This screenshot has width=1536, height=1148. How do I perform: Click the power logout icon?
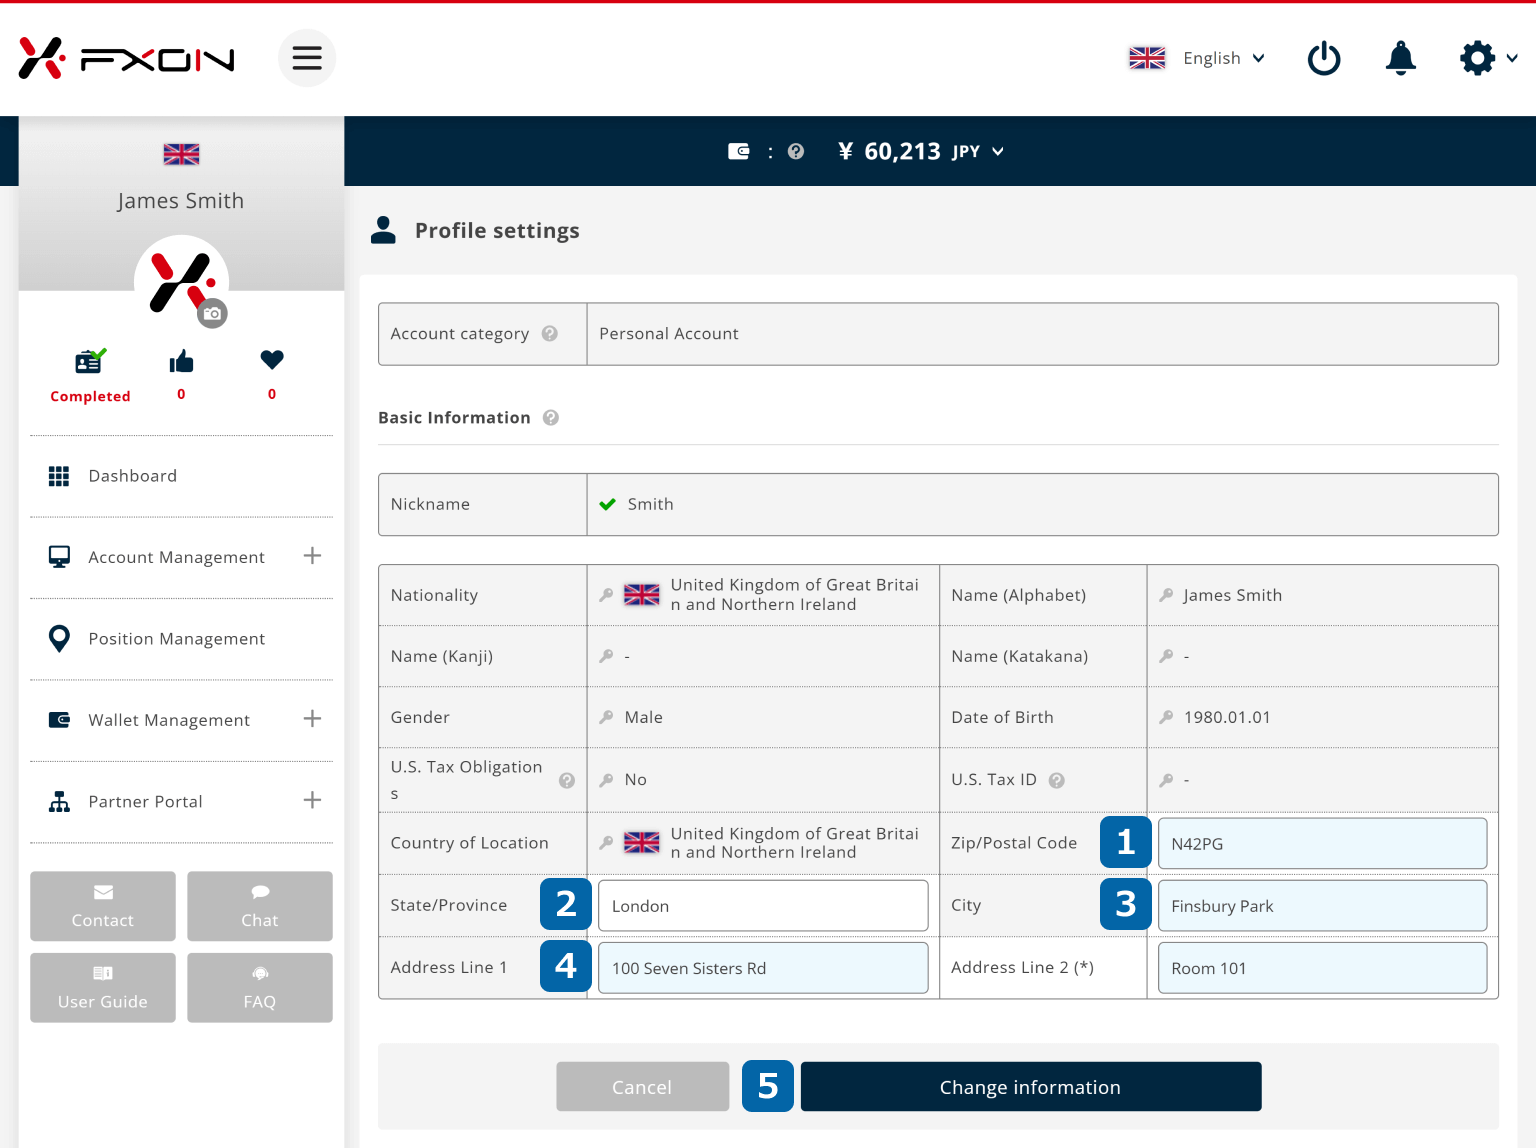tap(1324, 58)
